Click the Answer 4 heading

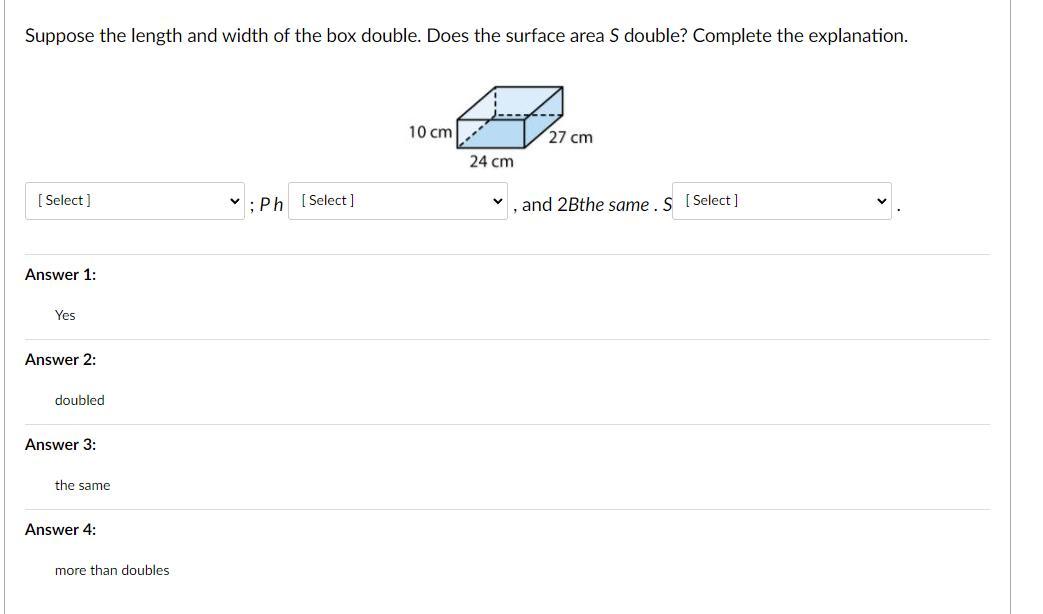pos(61,529)
